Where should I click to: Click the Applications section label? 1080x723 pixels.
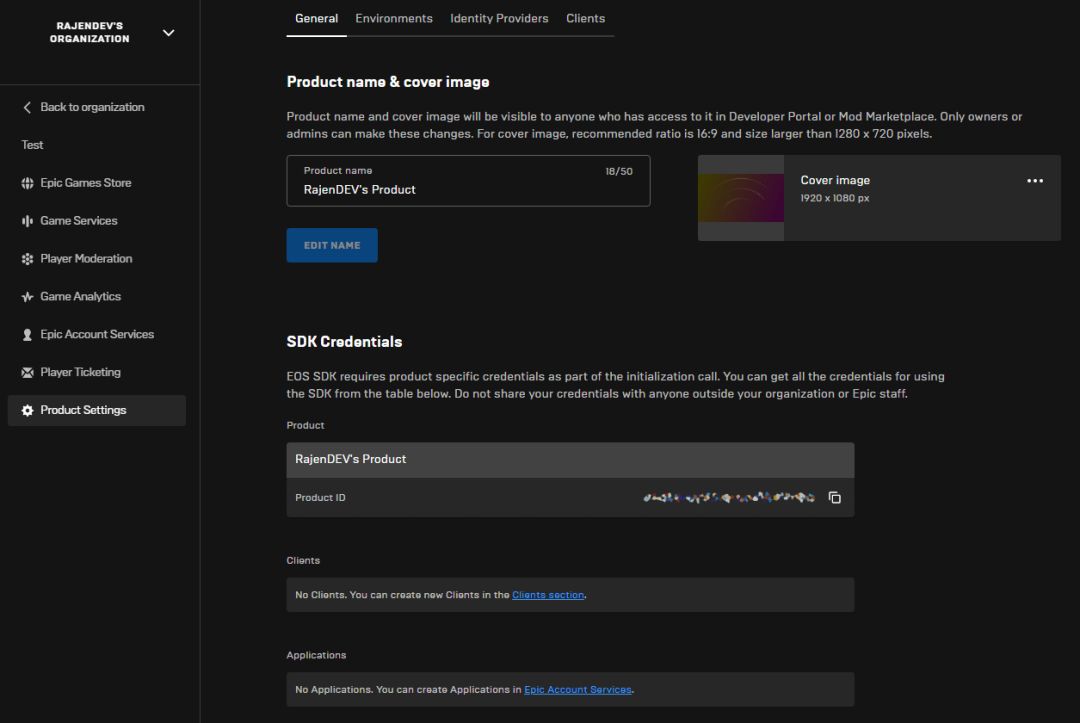[316, 655]
